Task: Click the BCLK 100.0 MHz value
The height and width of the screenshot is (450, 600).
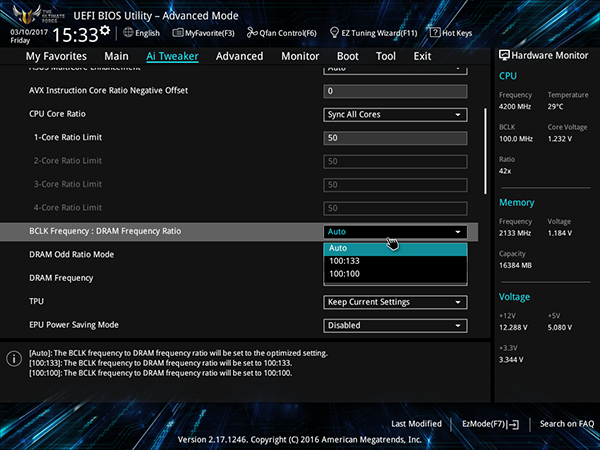Action: (x=516, y=139)
